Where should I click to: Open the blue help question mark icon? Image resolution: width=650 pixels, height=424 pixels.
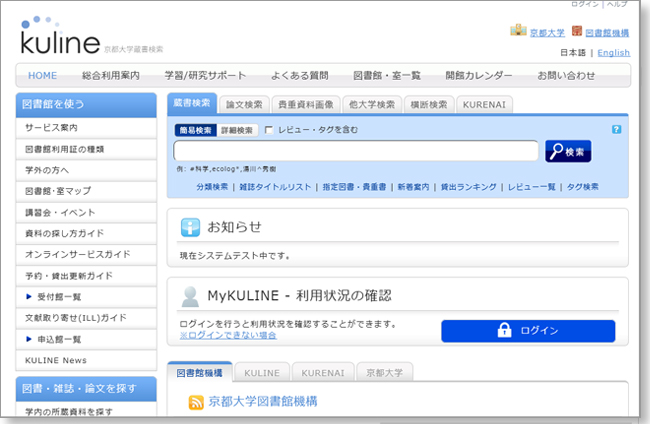(x=616, y=129)
